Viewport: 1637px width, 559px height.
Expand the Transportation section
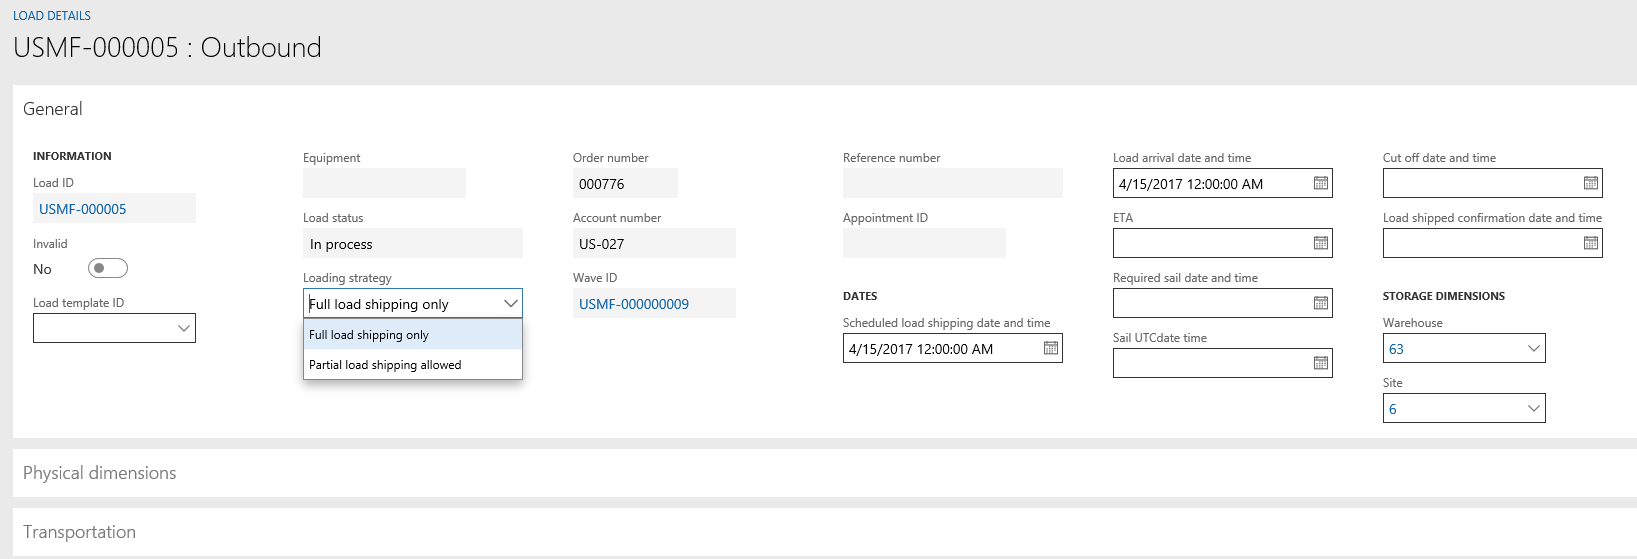80,532
